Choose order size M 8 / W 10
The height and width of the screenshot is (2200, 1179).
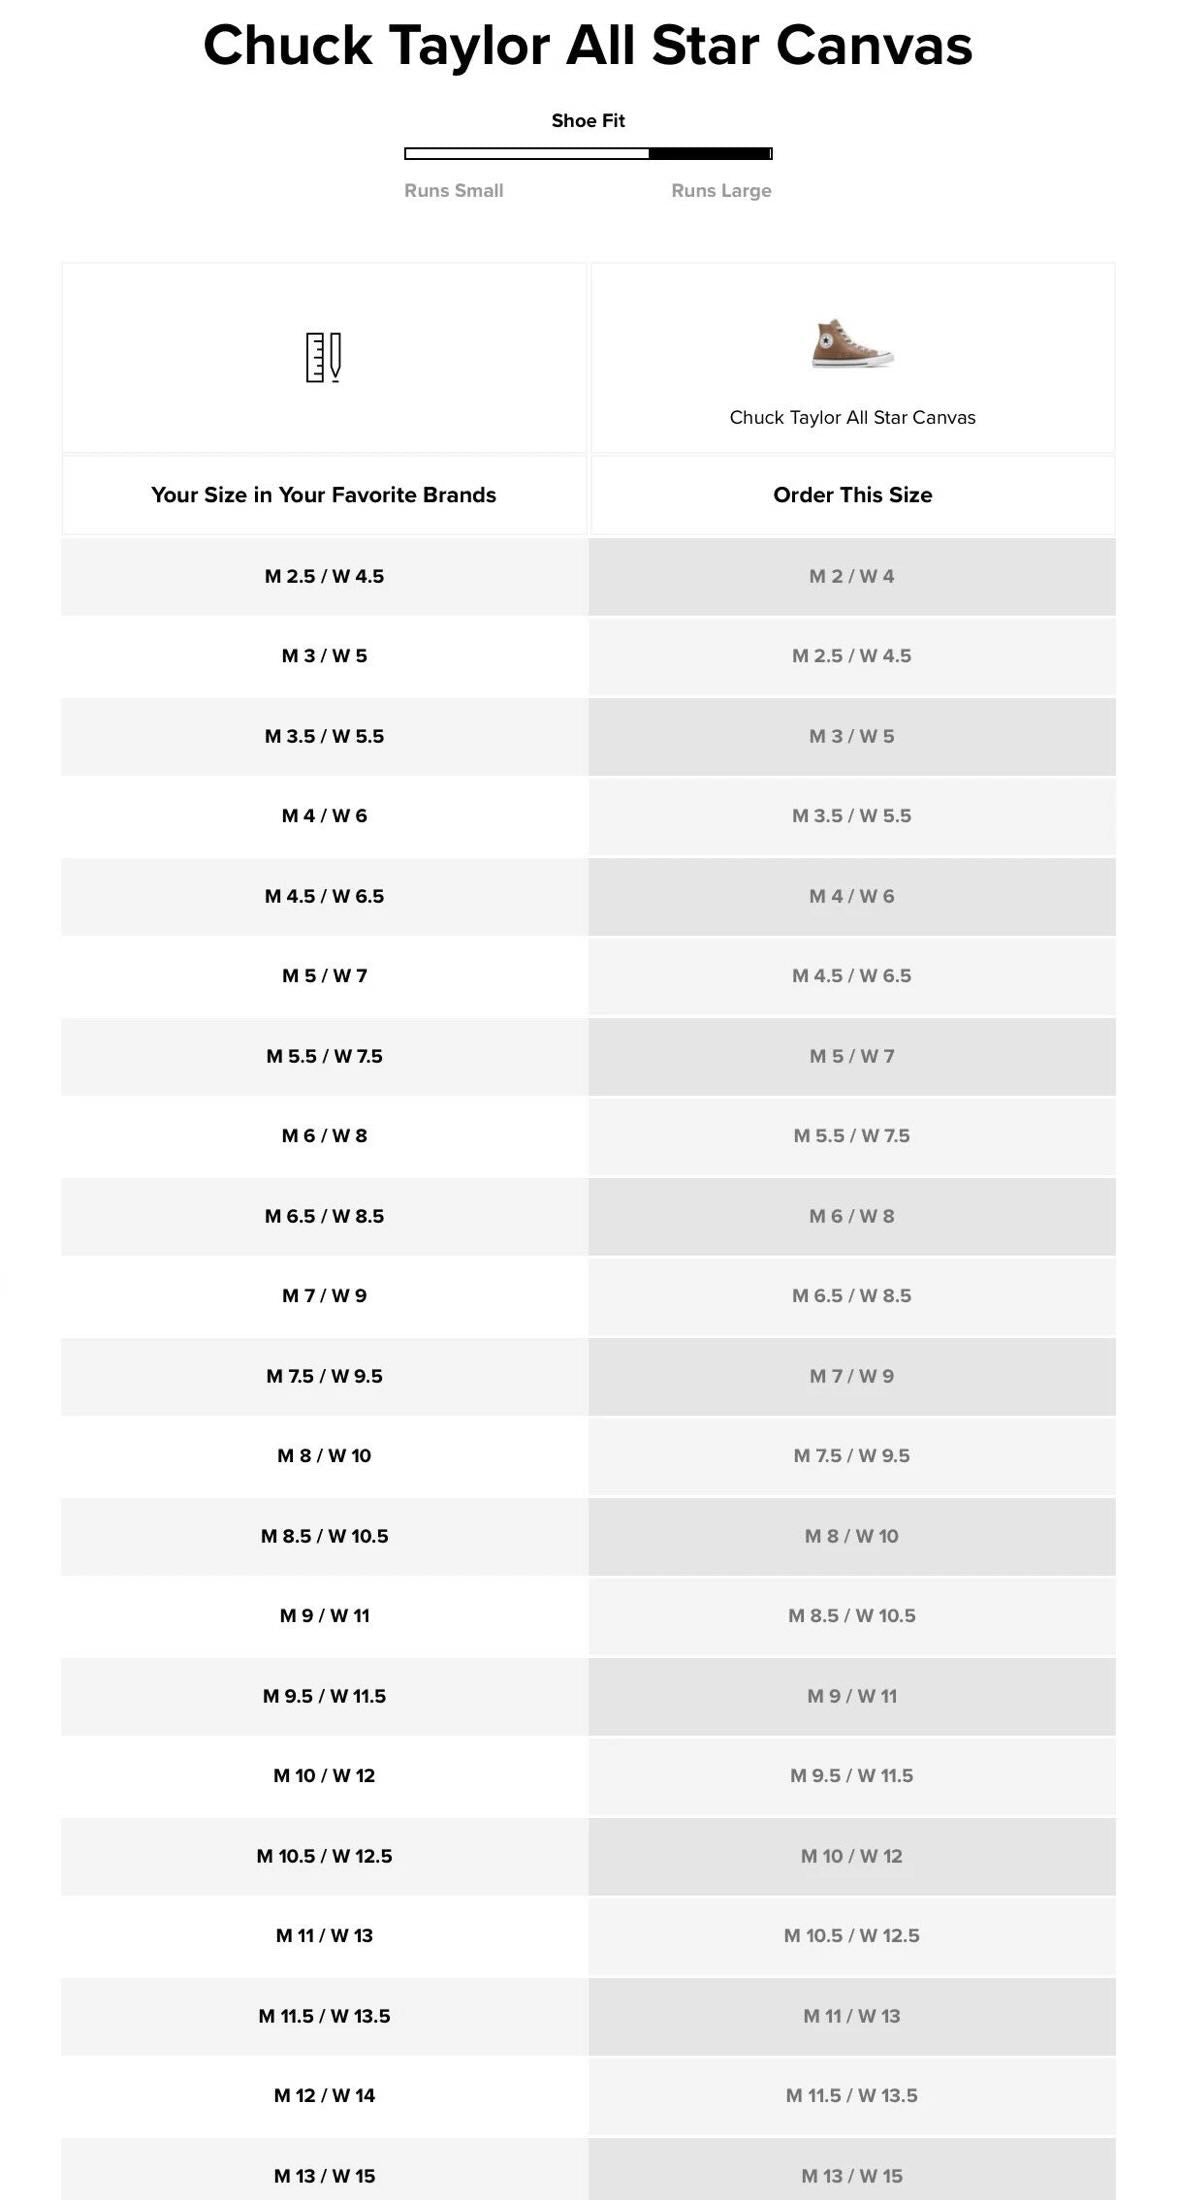coord(852,1536)
